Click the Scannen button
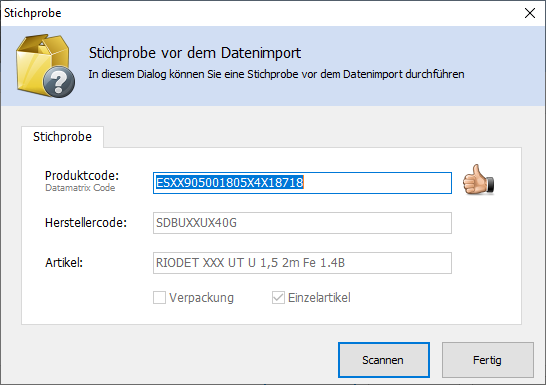Viewport: 546px width, 385px height. click(x=384, y=360)
